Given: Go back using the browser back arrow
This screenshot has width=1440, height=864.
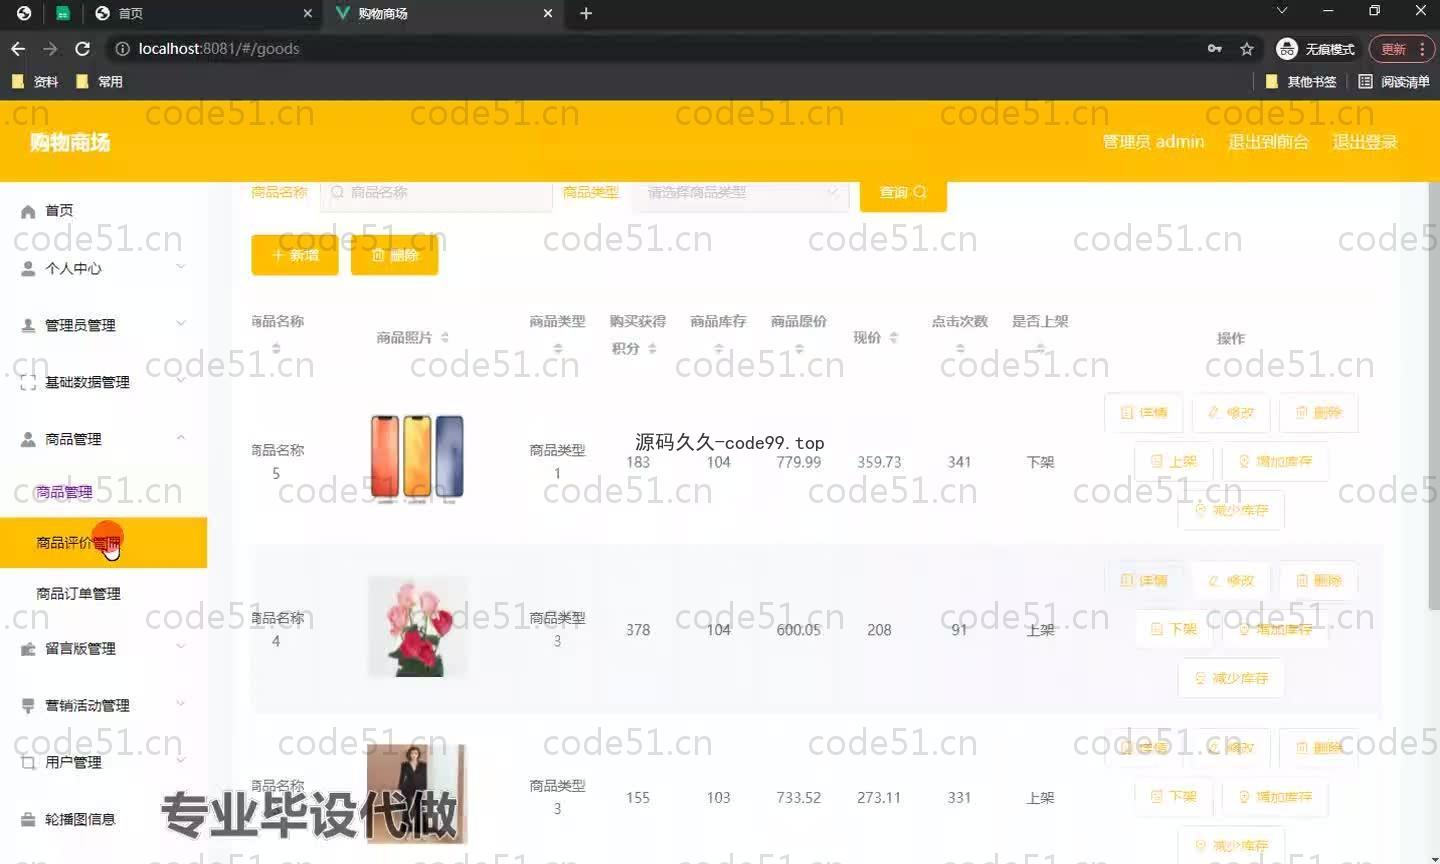Looking at the screenshot, I should (x=18, y=48).
